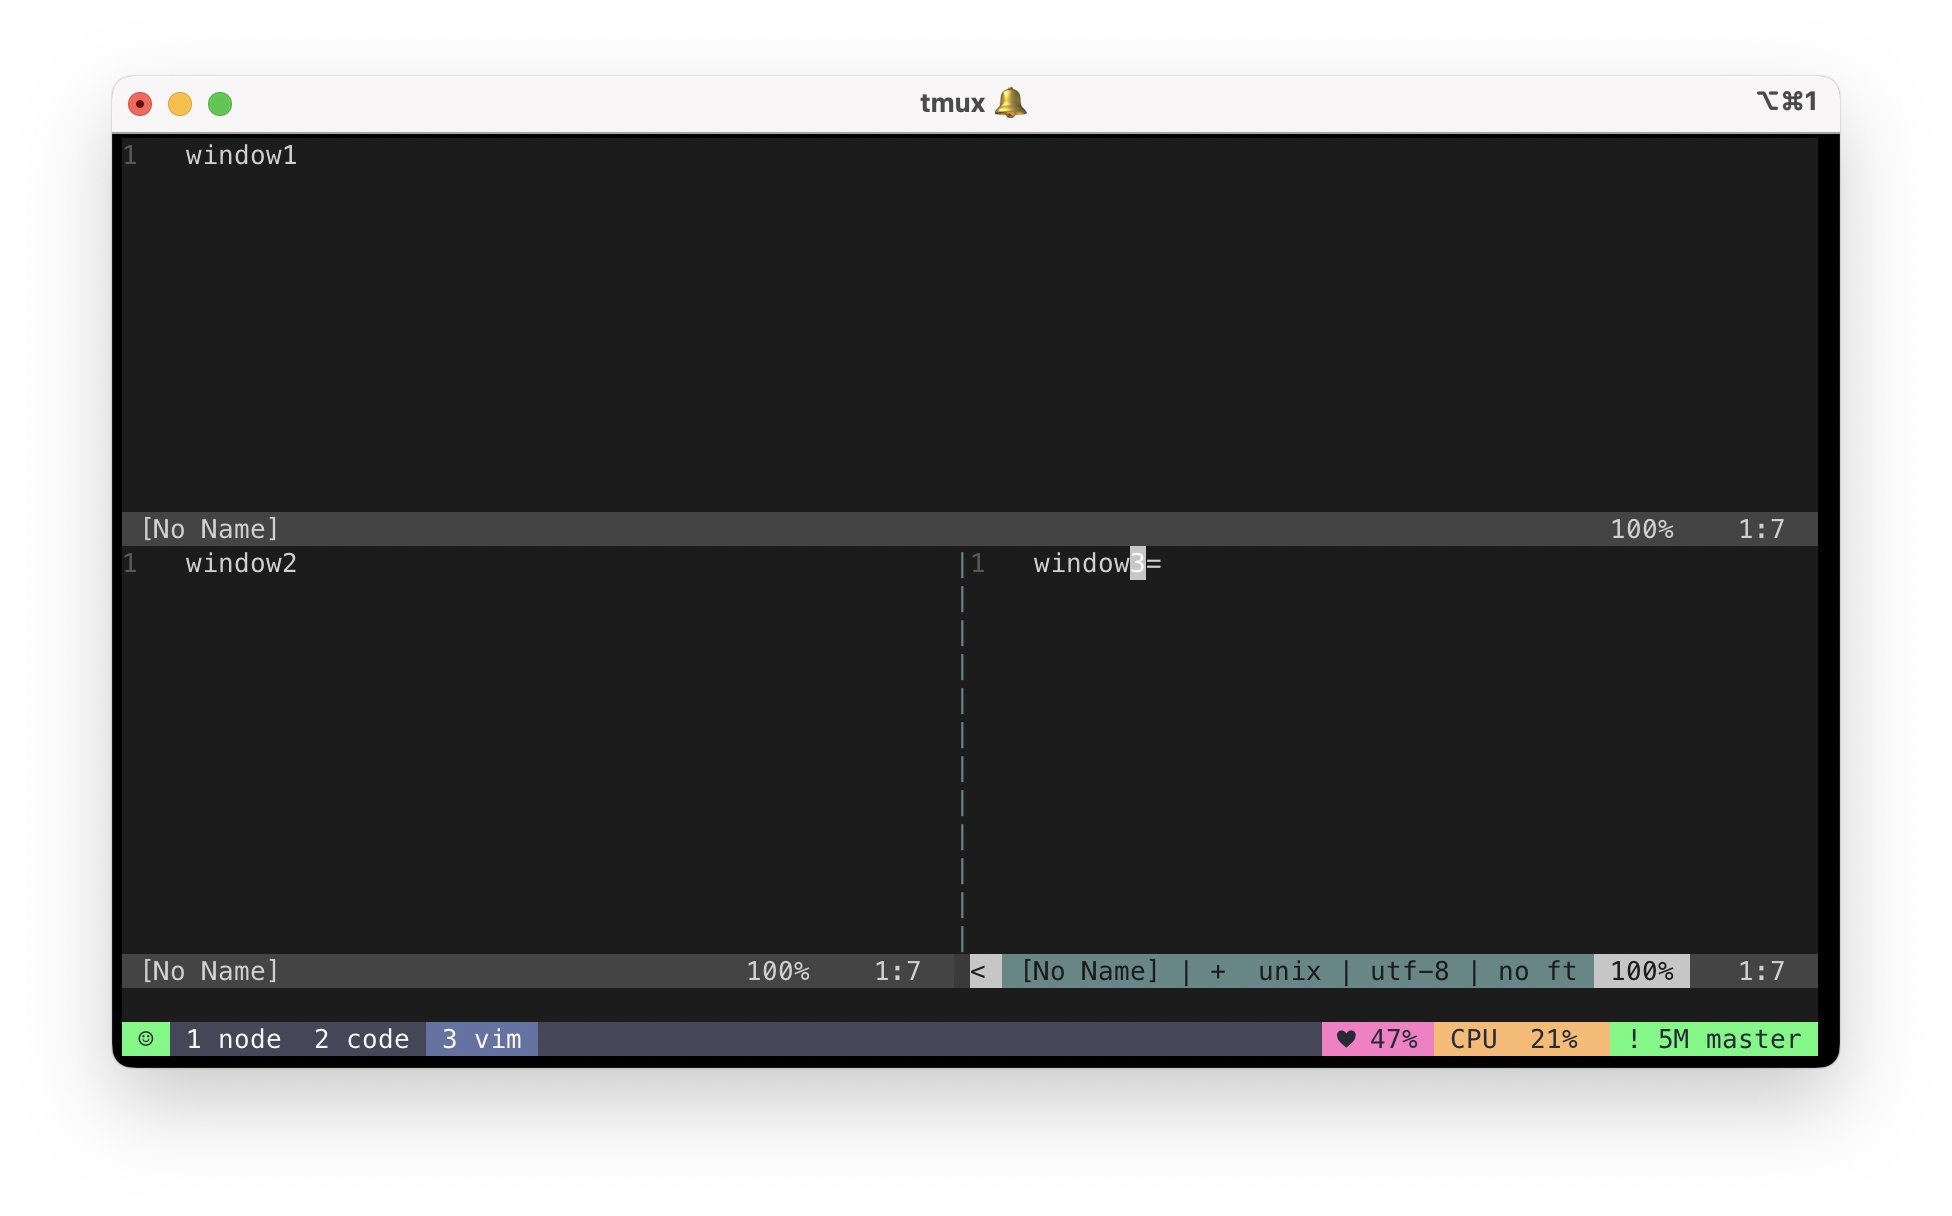Click the plus modified-file indicator in vim statusline

1216,971
